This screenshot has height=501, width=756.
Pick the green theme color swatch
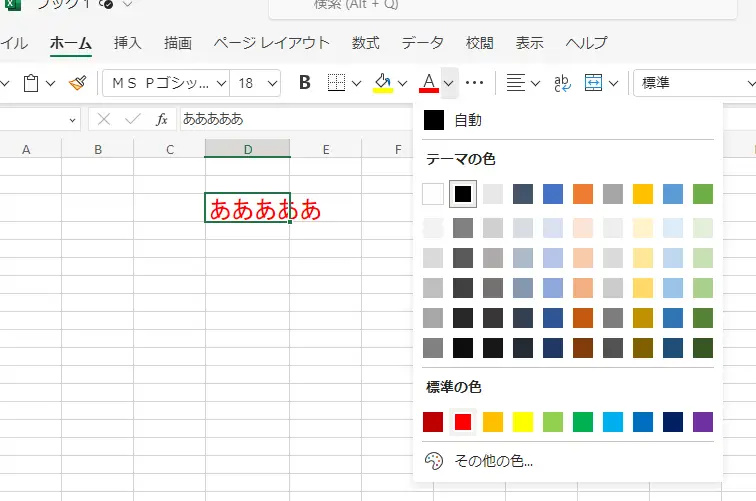[703, 194]
